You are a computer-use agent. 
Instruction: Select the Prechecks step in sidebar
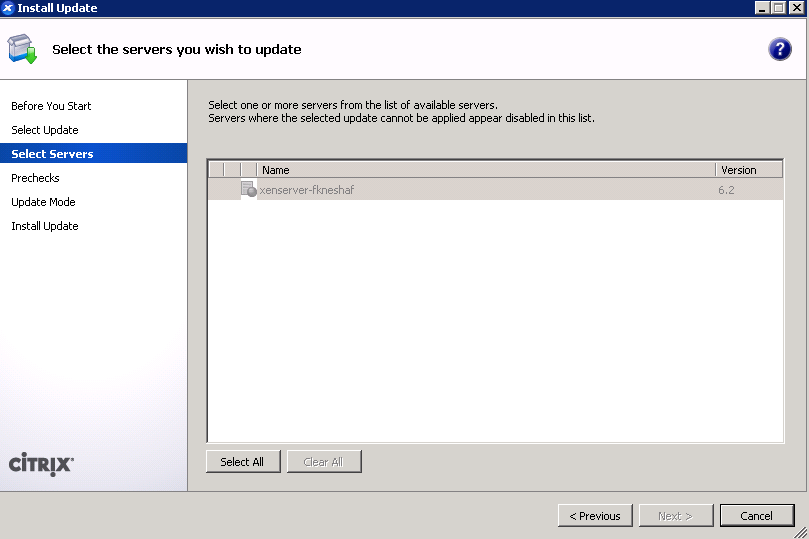36,178
